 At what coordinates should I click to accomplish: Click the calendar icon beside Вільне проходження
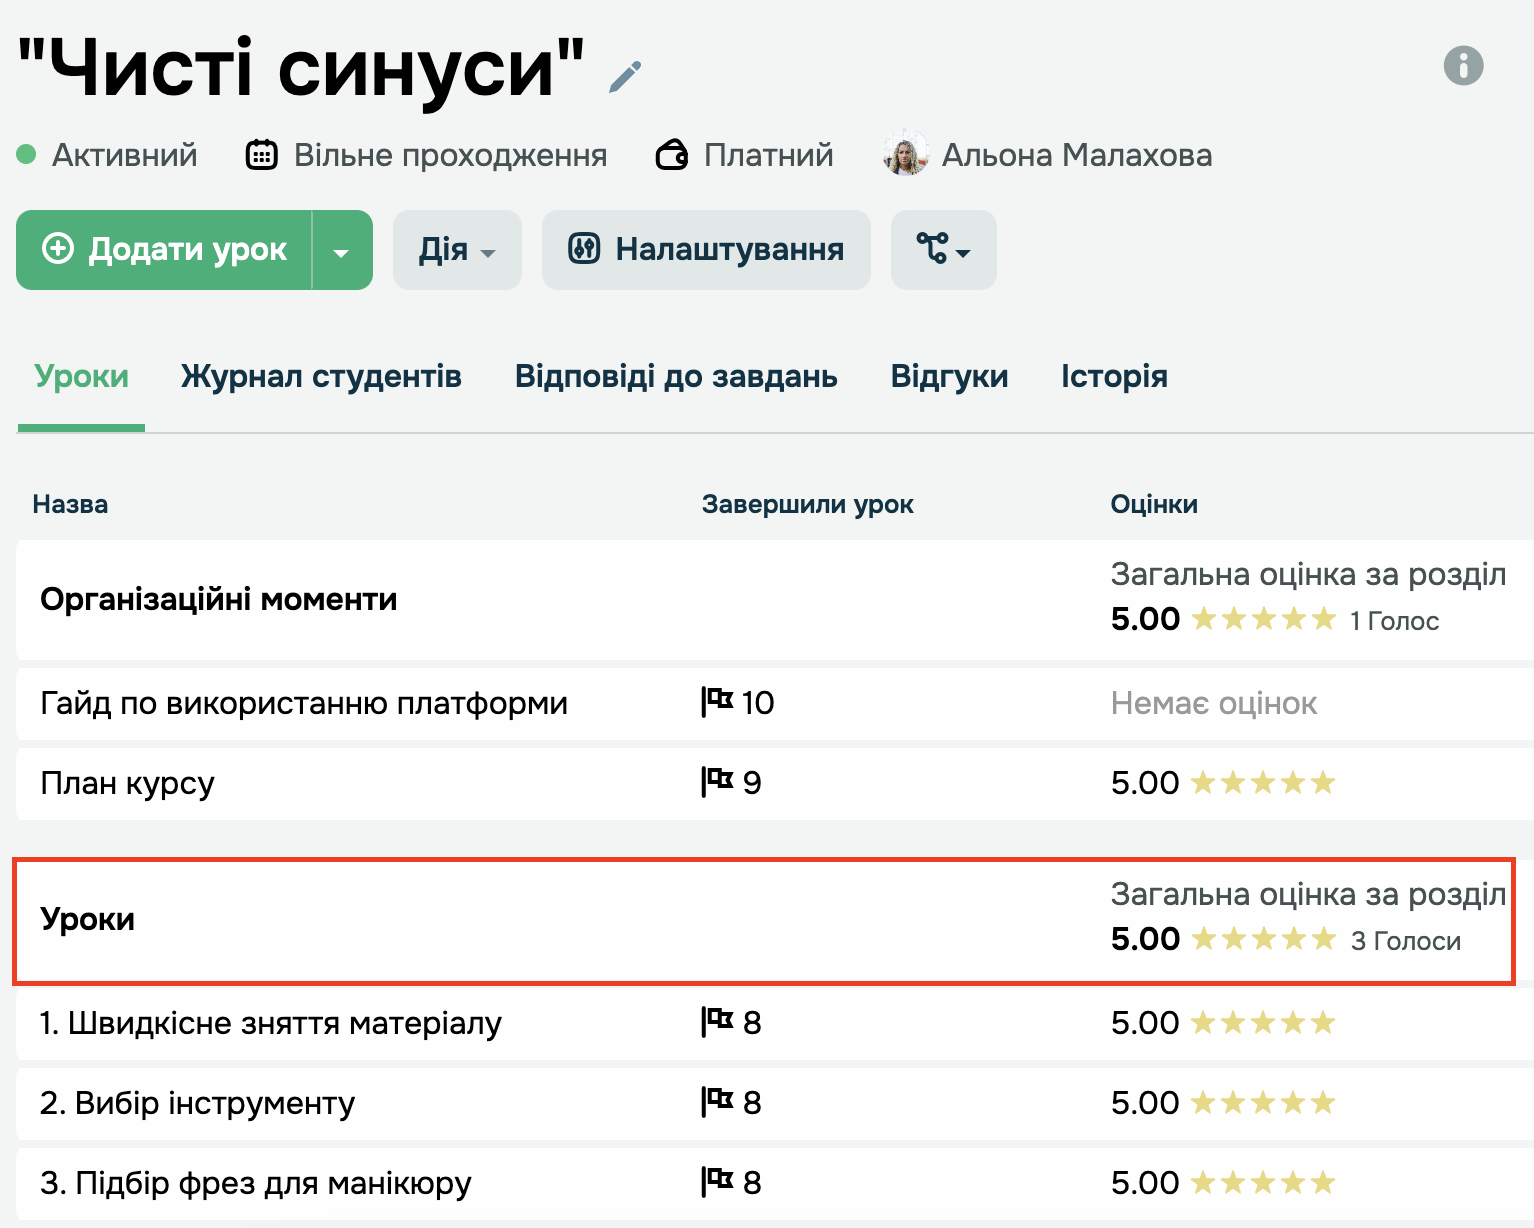pos(262,155)
